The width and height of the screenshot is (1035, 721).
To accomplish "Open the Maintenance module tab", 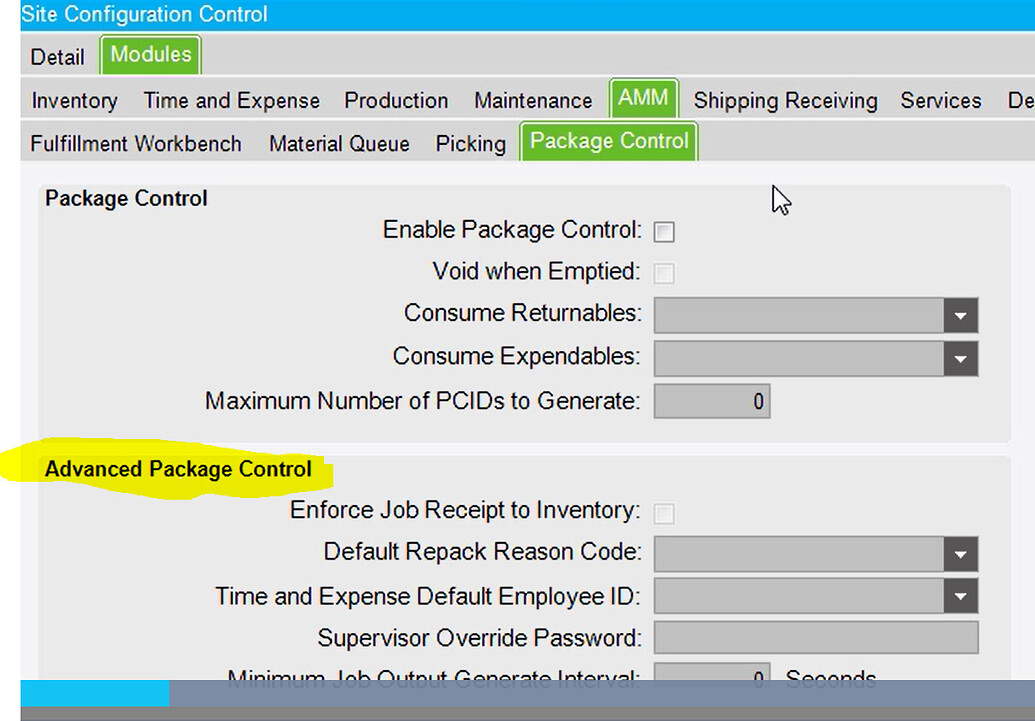I will (532, 100).
